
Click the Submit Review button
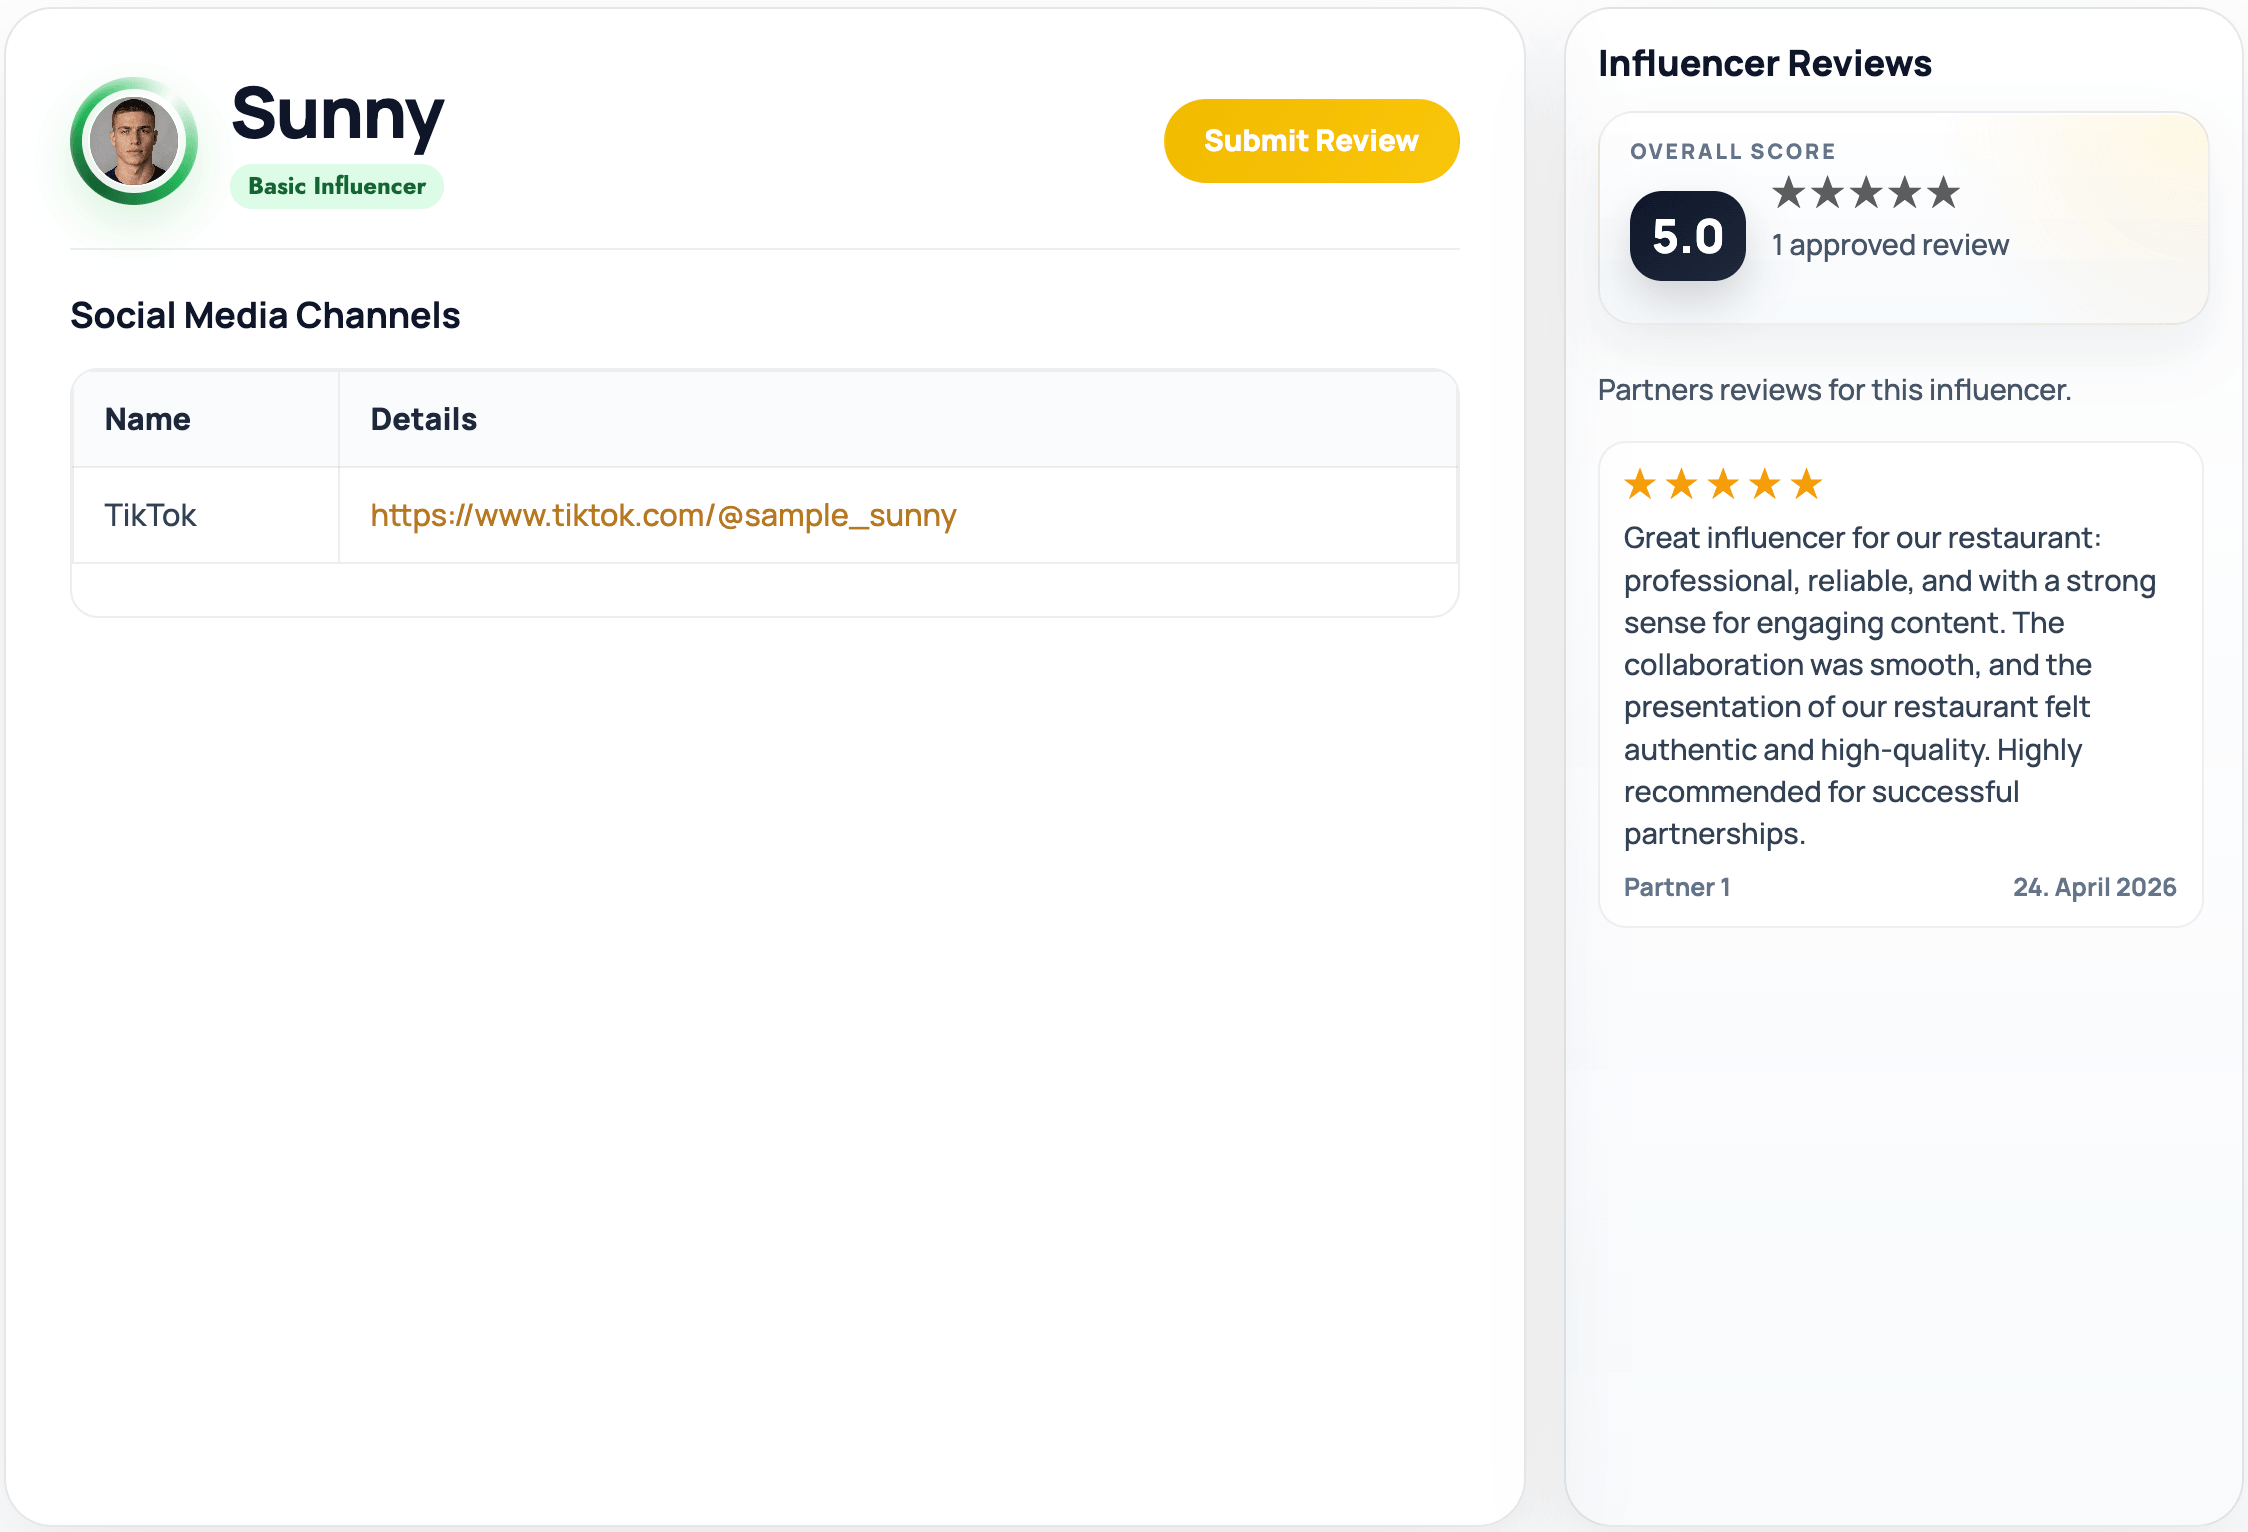coord(1311,141)
